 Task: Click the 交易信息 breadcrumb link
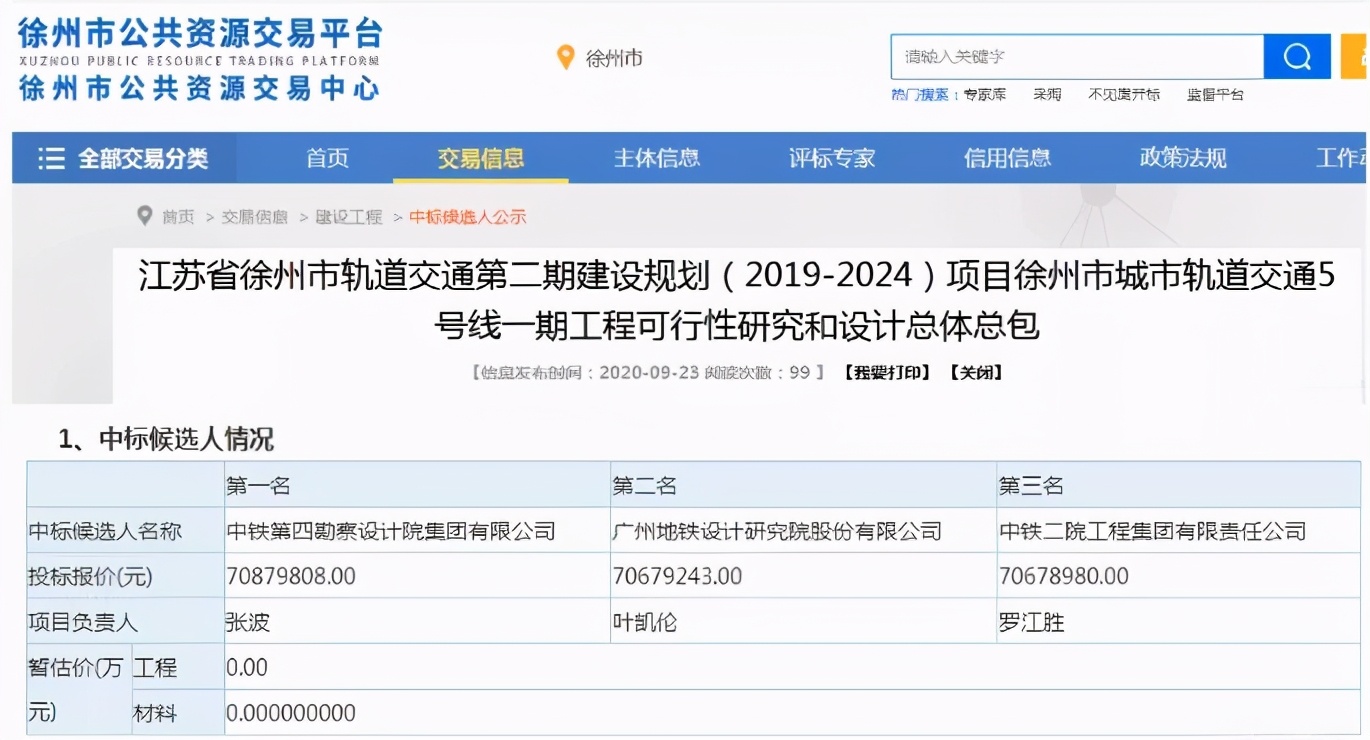[x=254, y=217]
